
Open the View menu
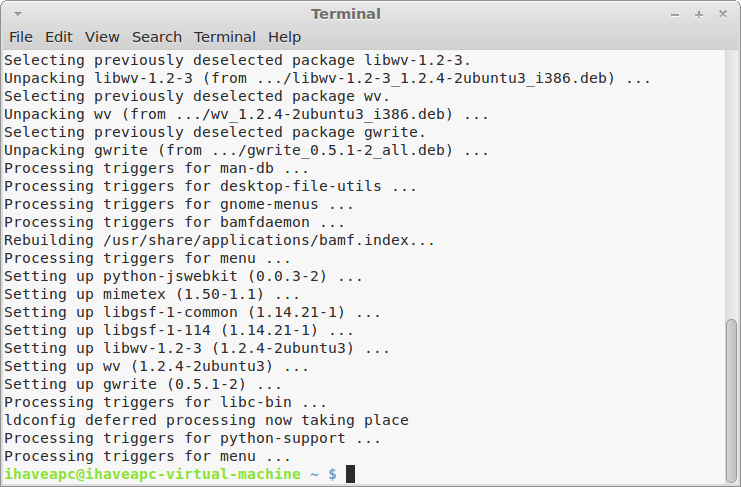(x=102, y=37)
